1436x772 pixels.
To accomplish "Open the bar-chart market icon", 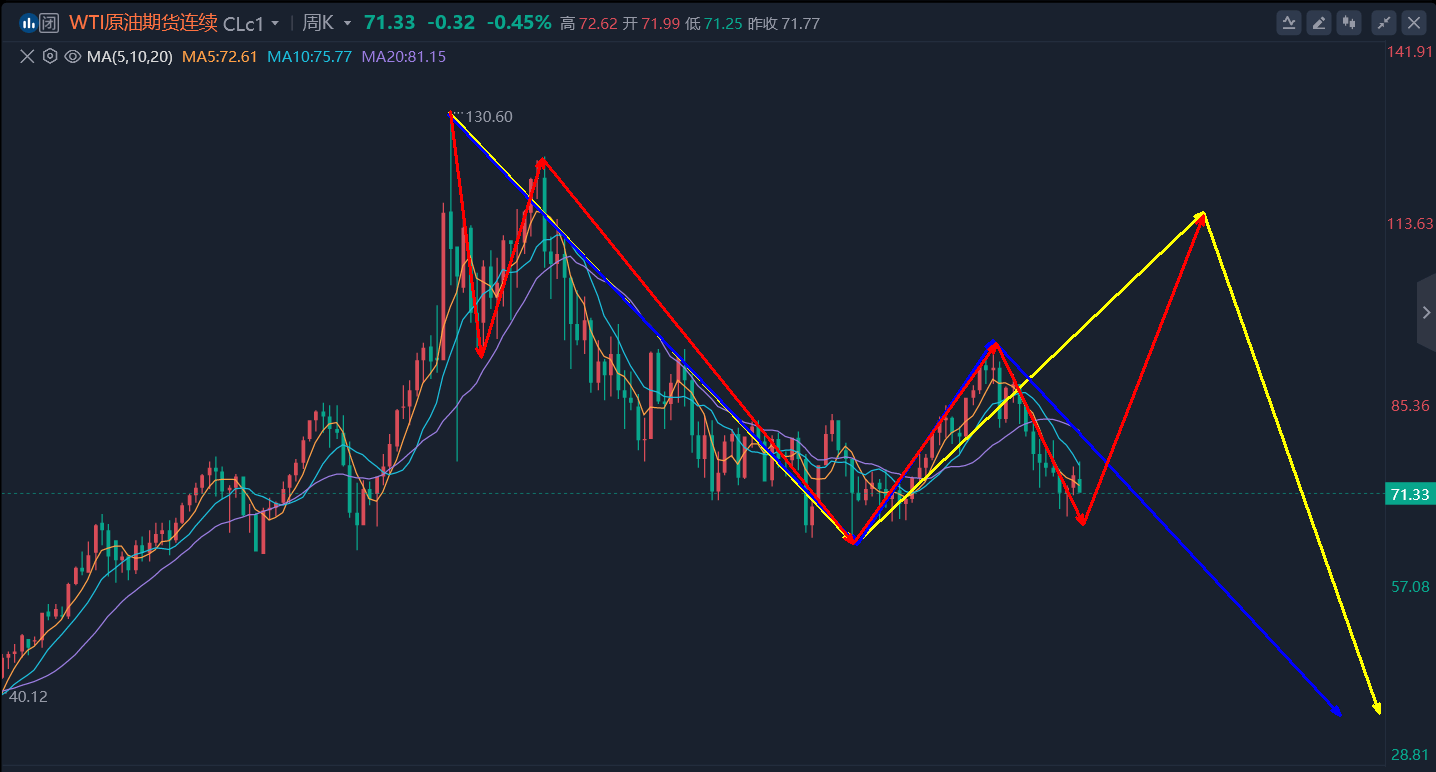I will click(x=29, y=22).
